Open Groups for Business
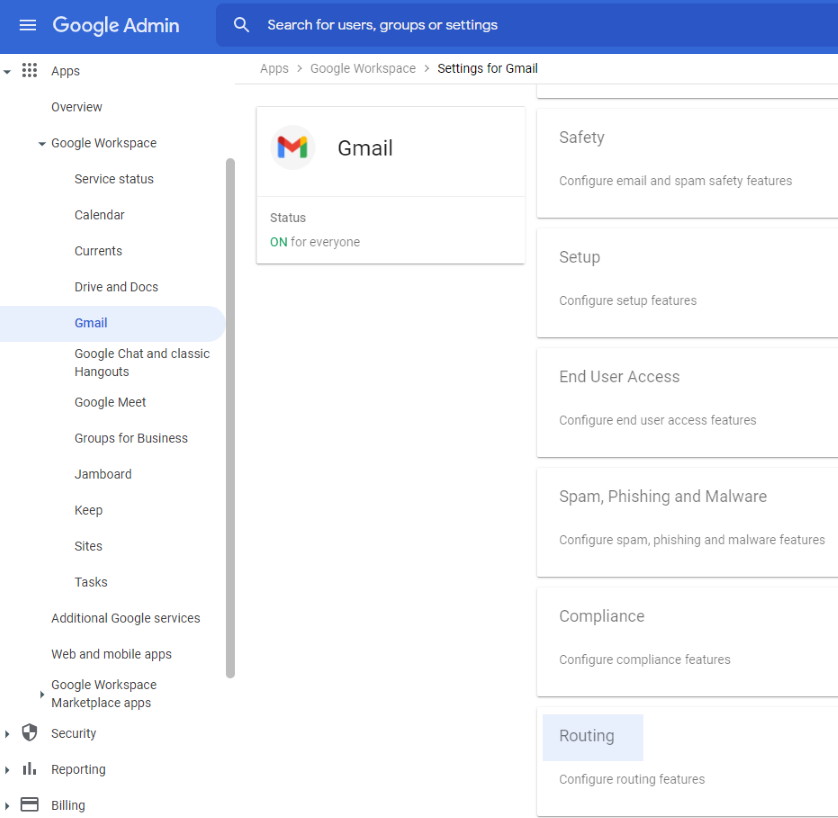 click(131, 438)
